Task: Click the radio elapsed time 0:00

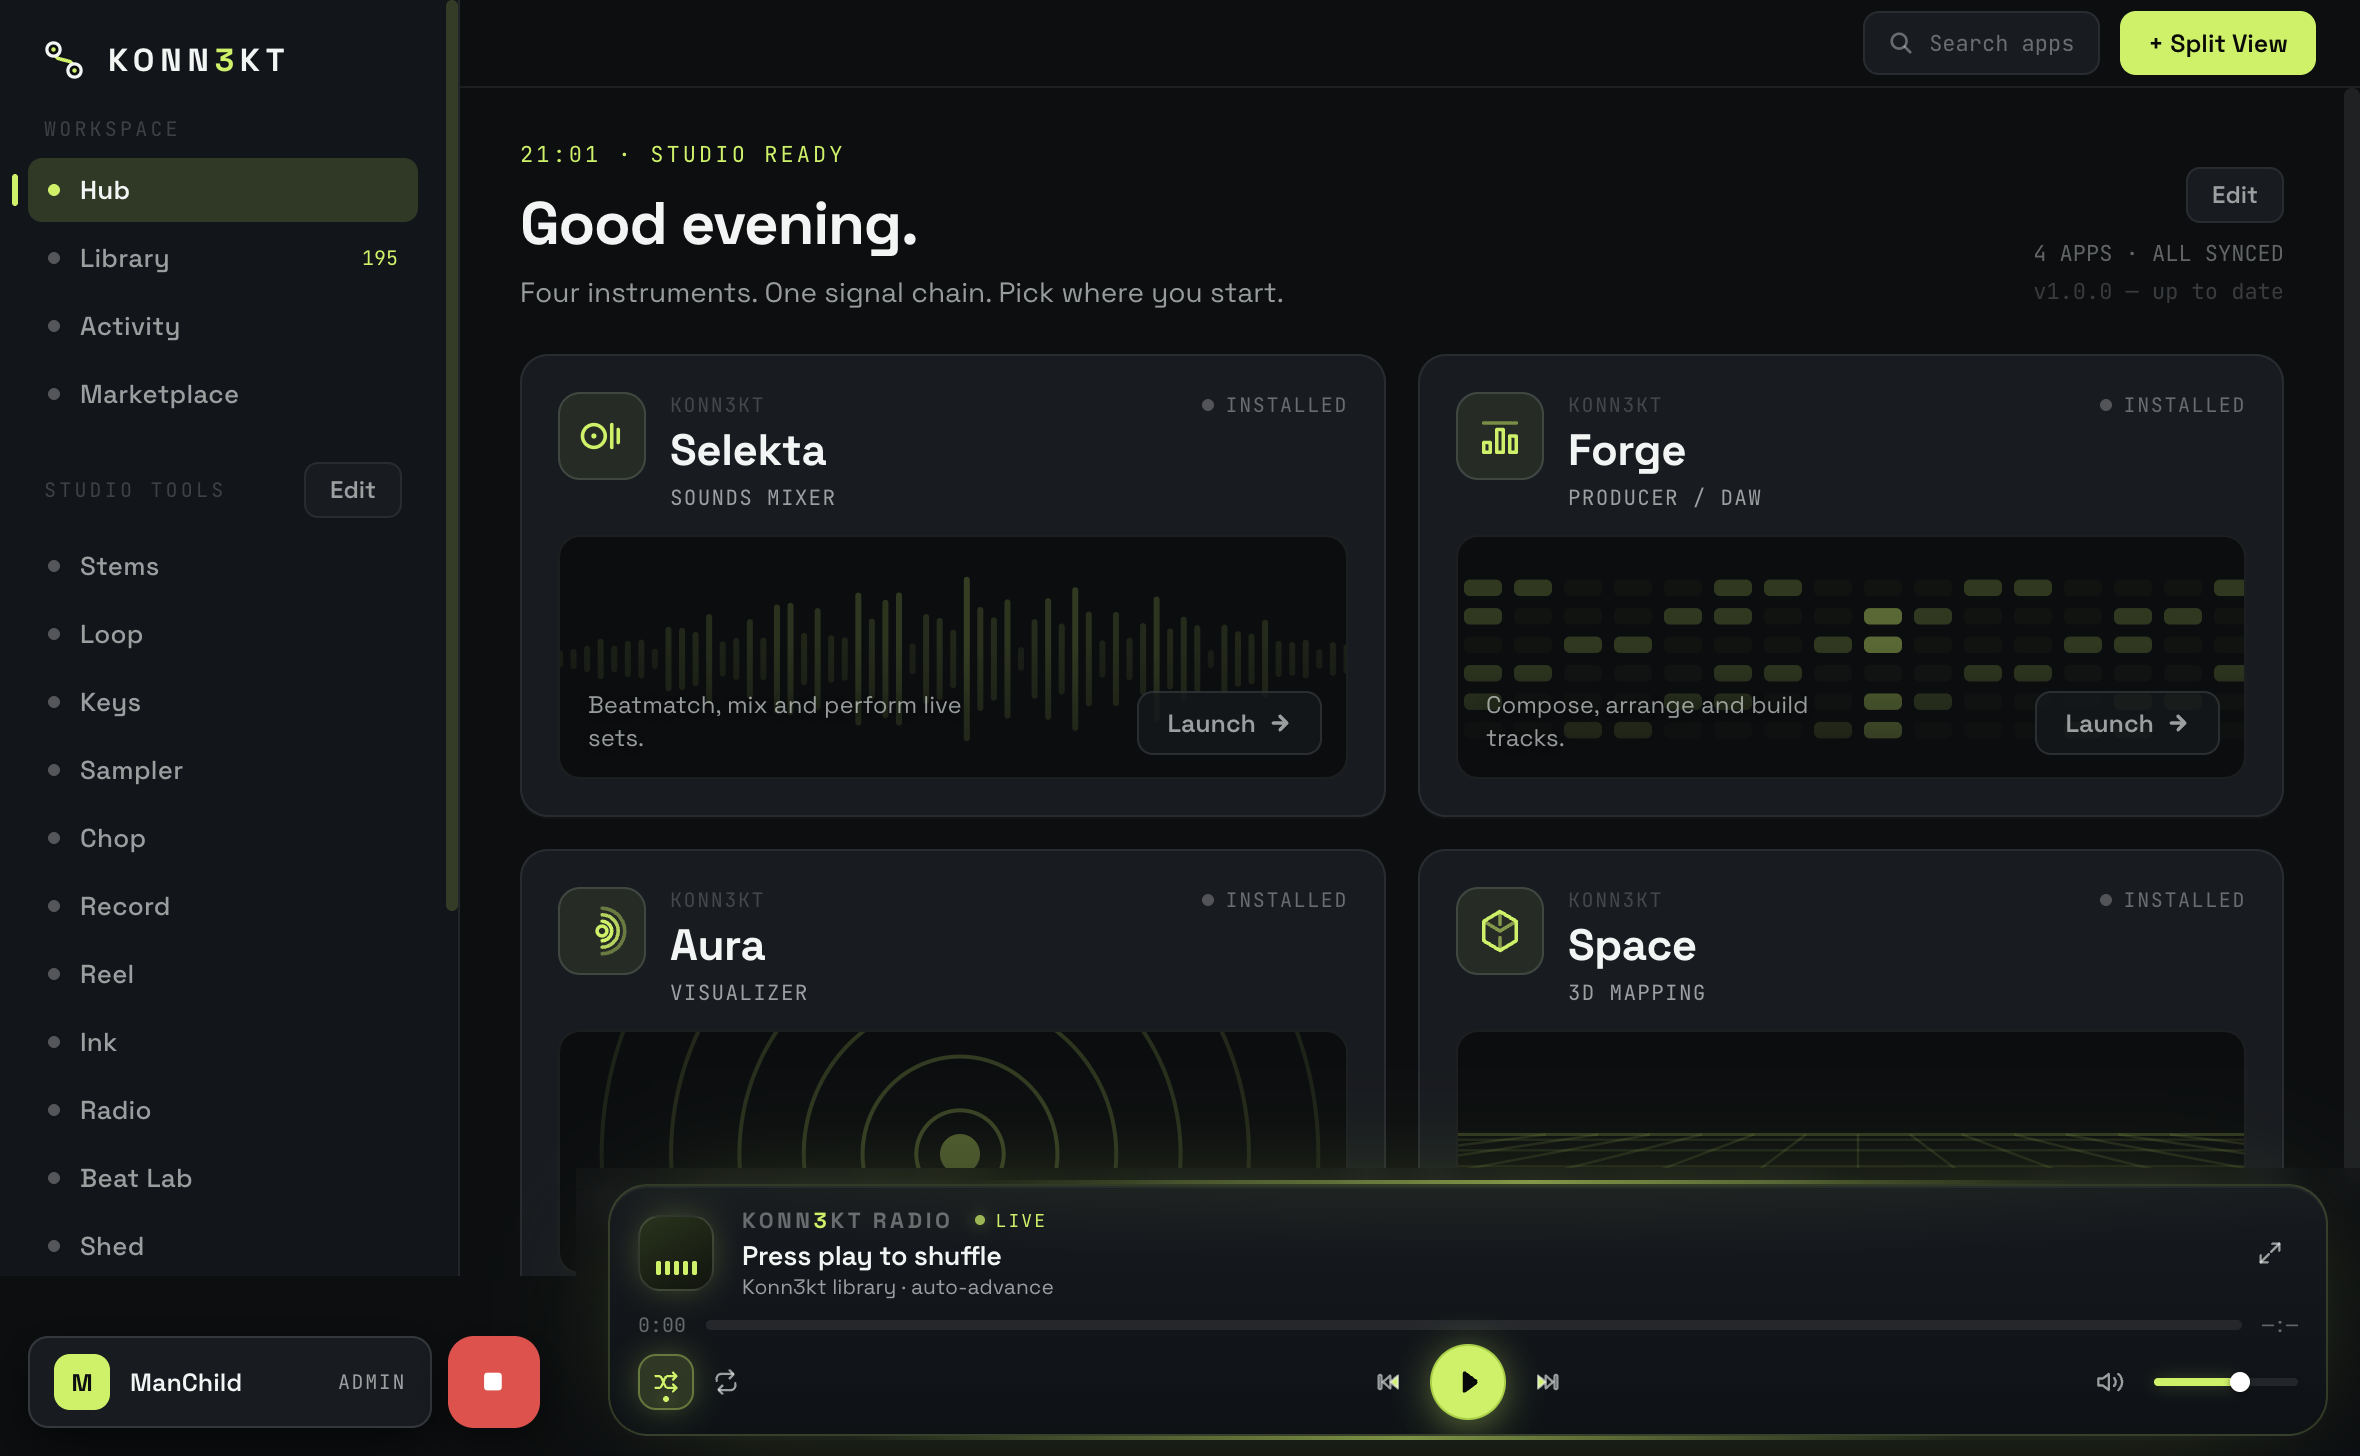Action: (662, 1325)
